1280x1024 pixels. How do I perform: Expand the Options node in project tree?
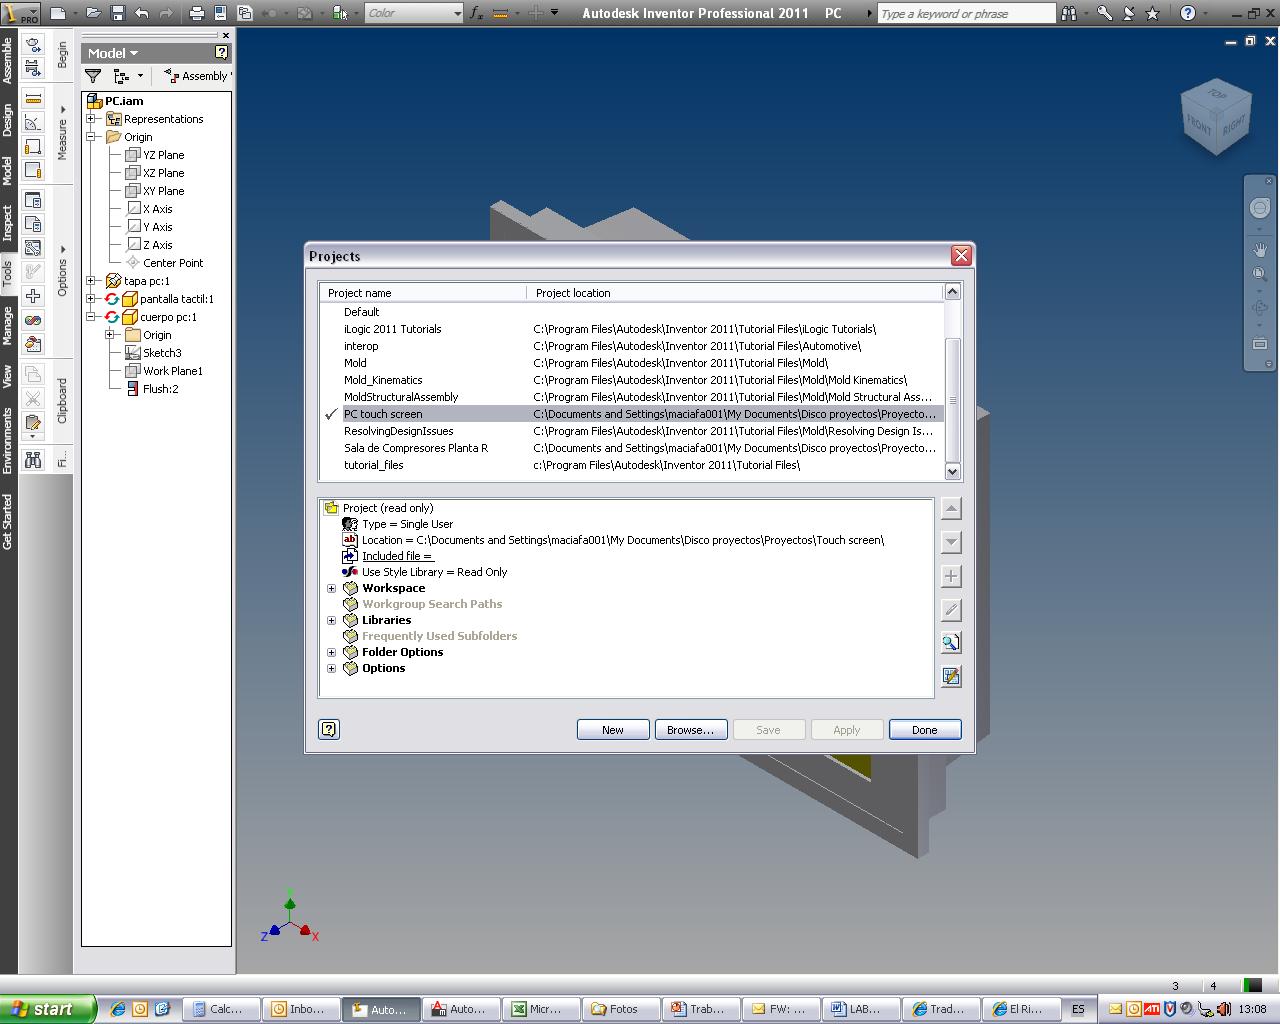tap(332, 668)
